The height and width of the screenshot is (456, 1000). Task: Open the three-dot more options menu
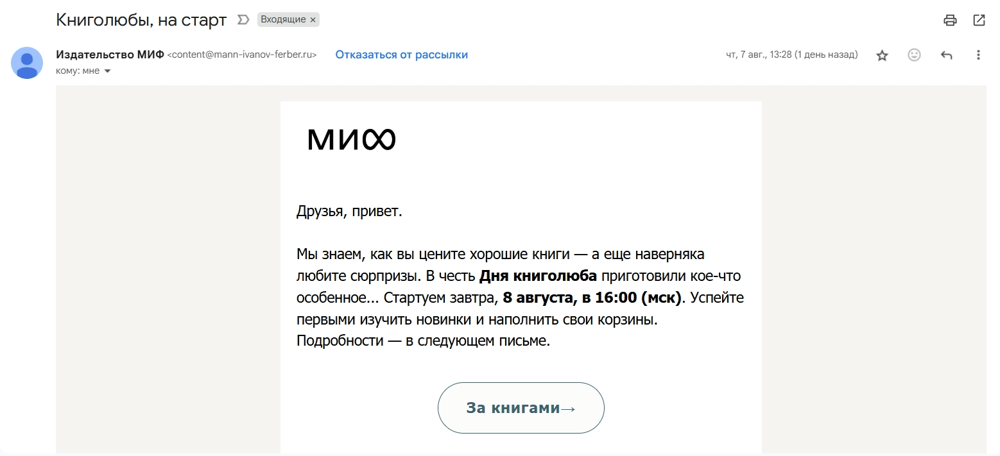point(978,55)
